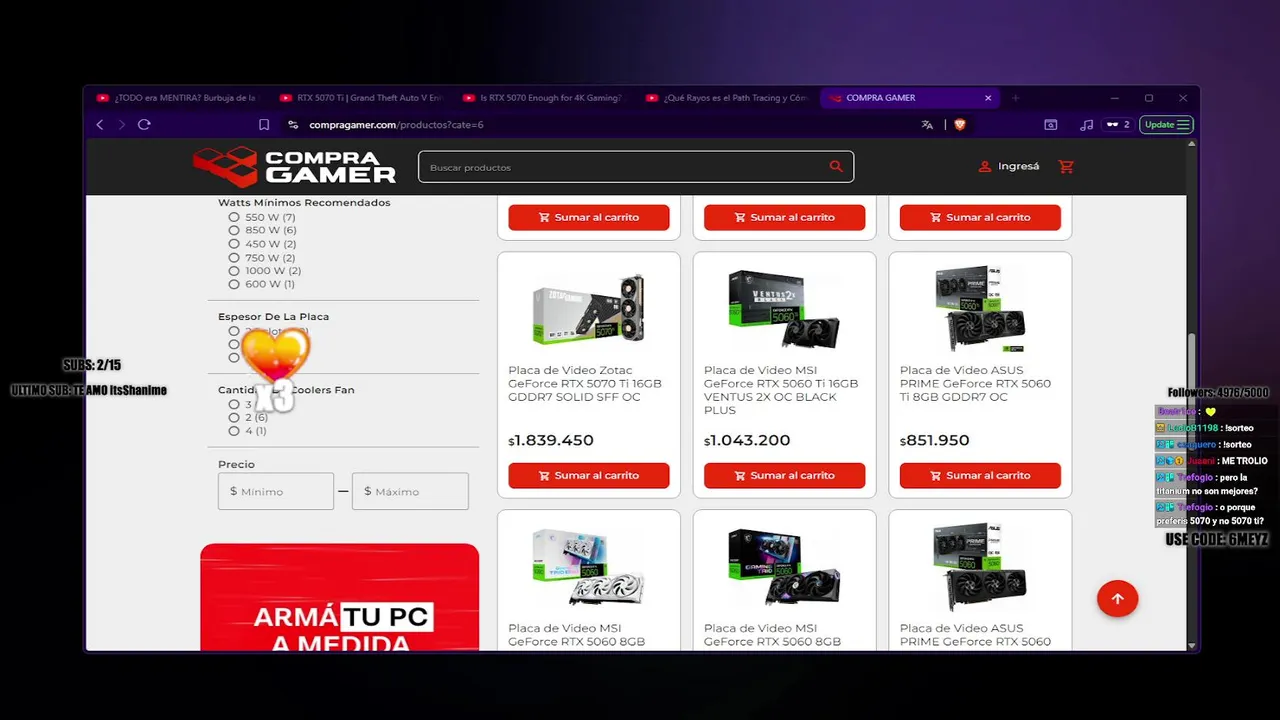Add Zotac RTX 5070 Ti SOLID to cart
The image size is (1280, 720).
point(589,475)
